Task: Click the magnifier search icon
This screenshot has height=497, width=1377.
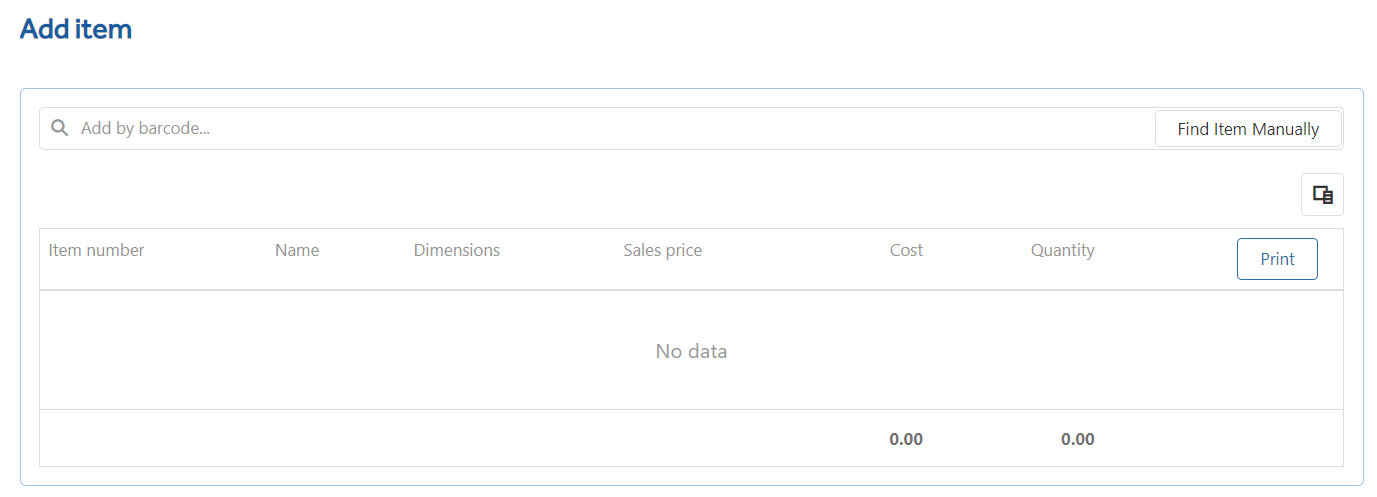Action: point(59,128)
